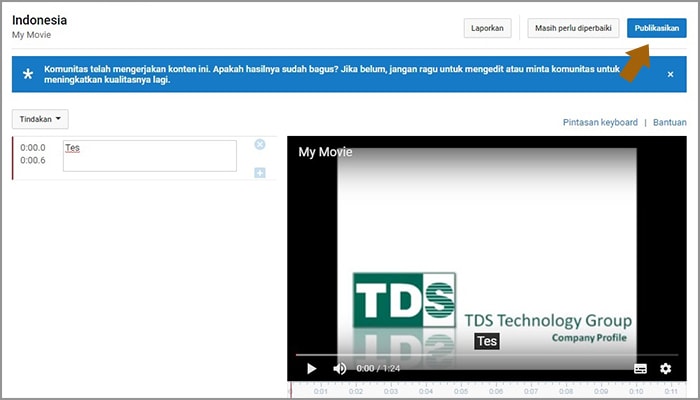Open video player settings gear

(x=666, y=368)
